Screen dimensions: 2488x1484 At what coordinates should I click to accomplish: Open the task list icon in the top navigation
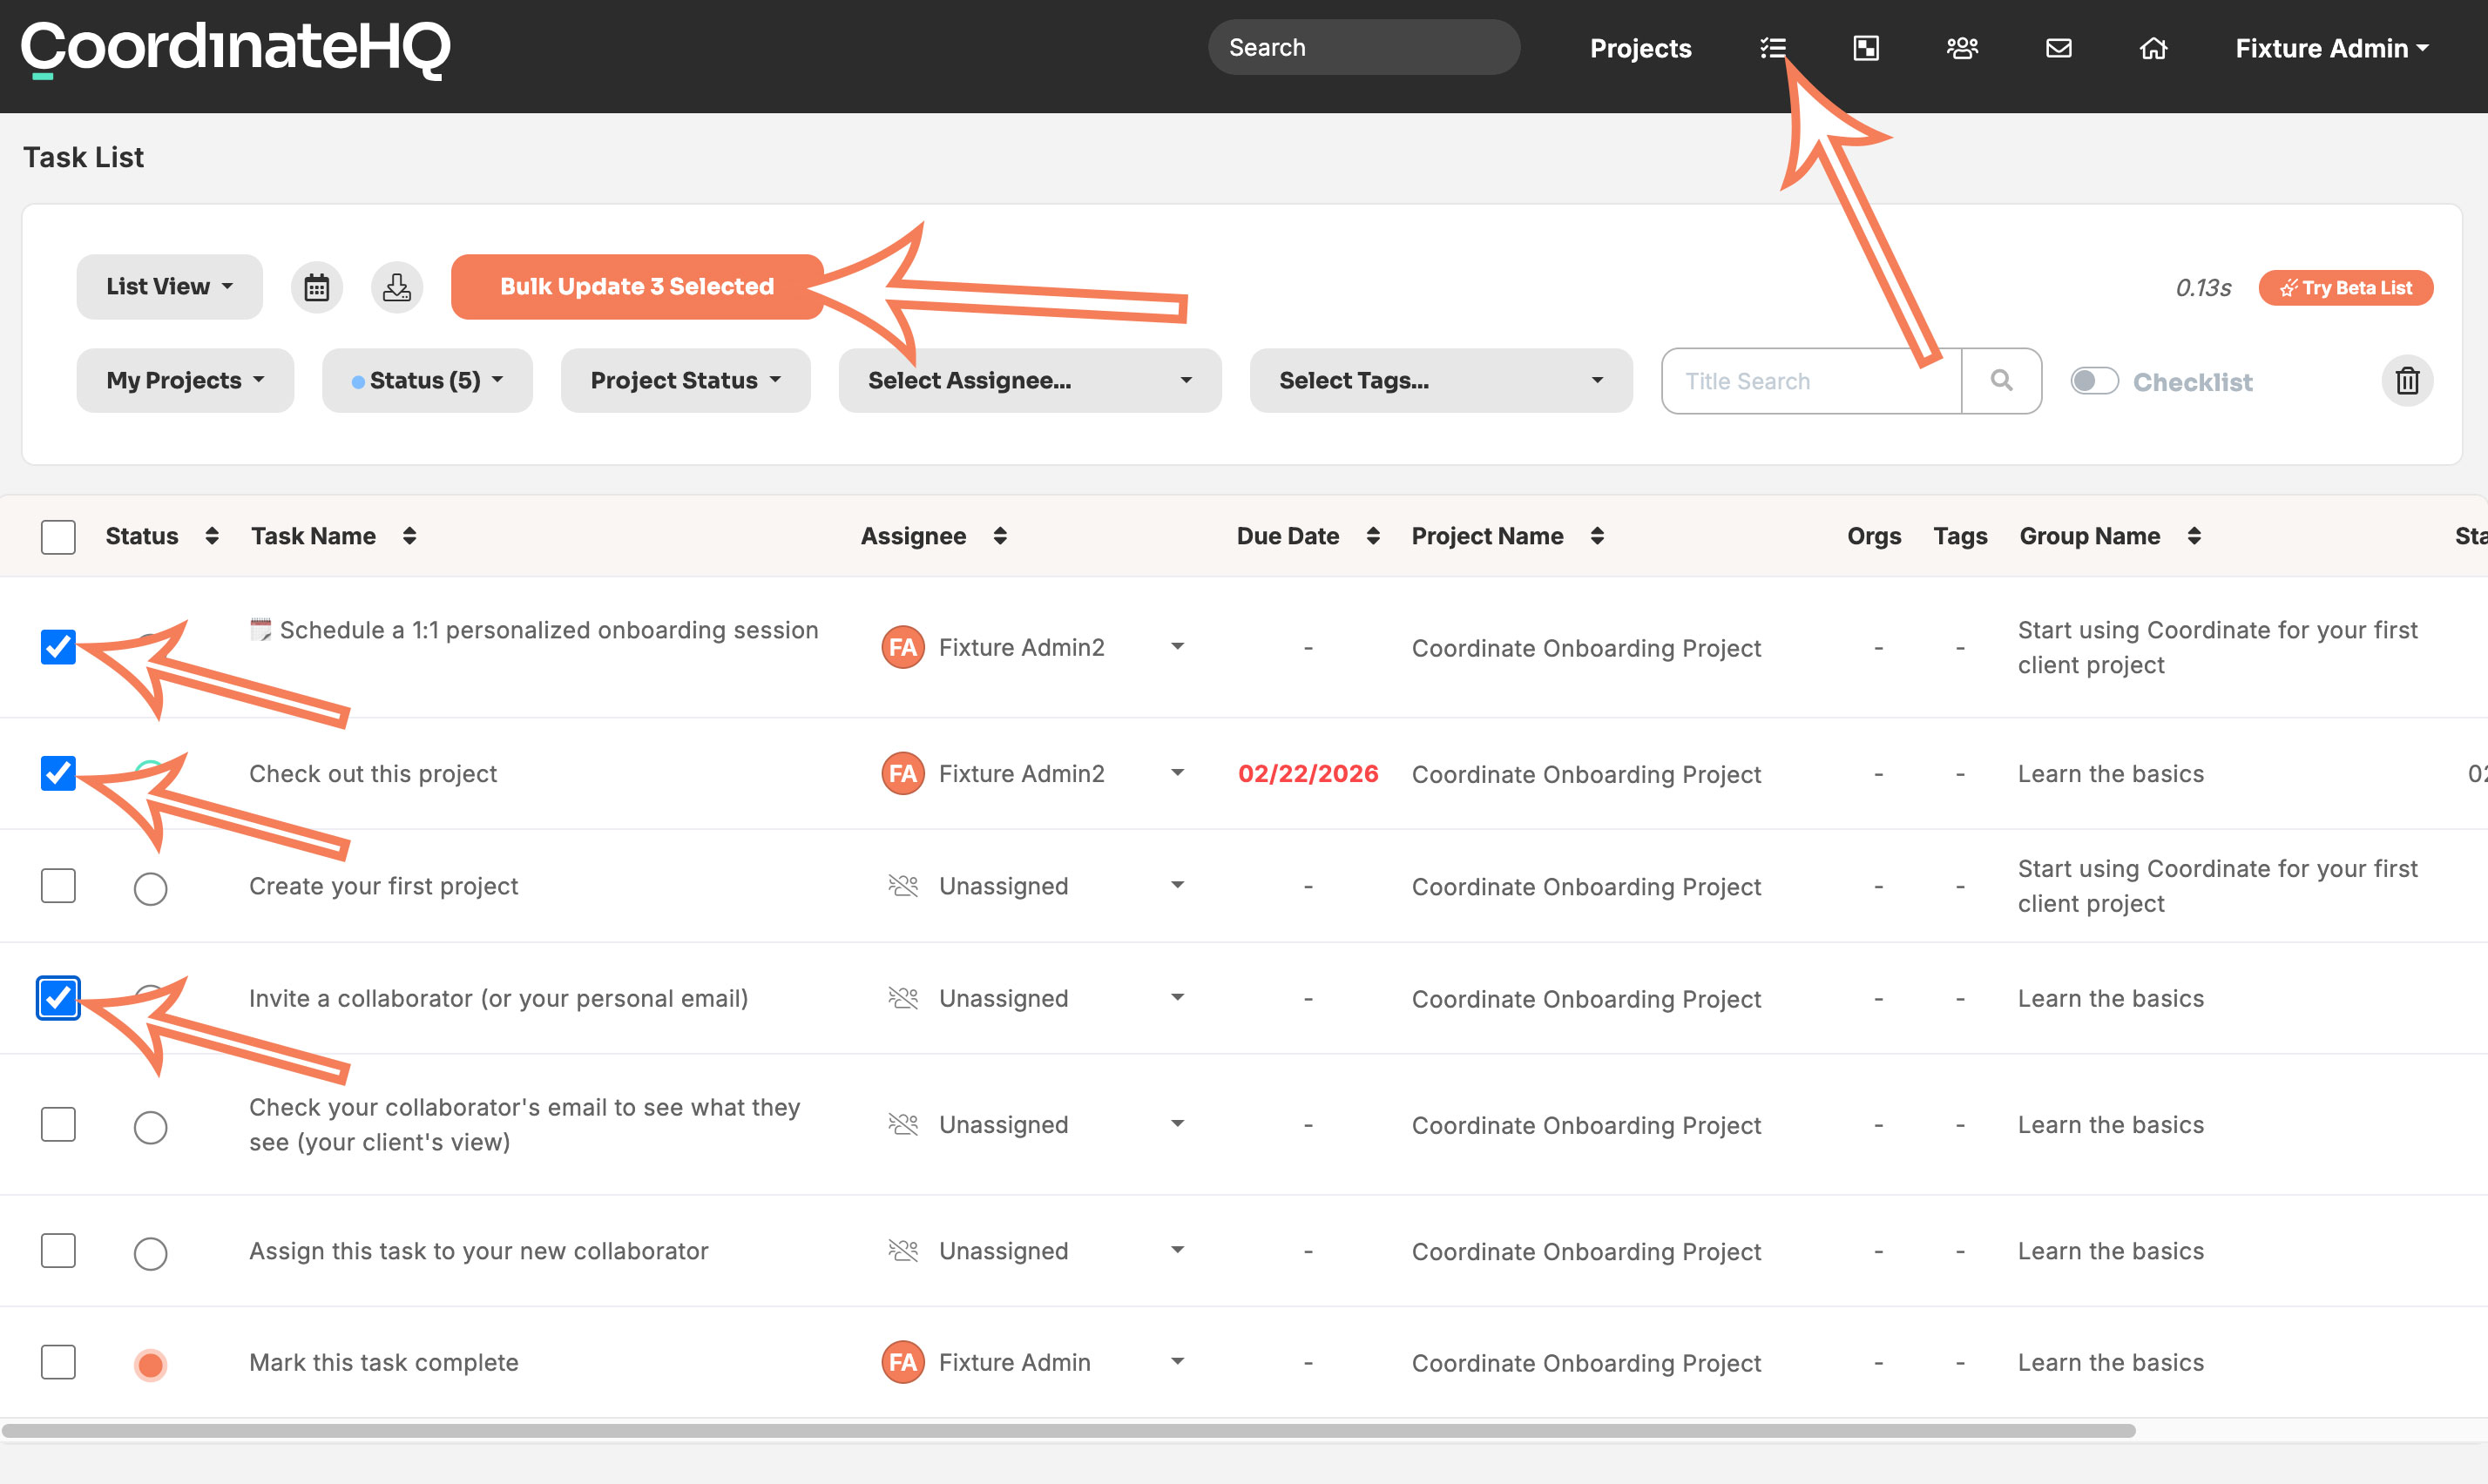1773,48
